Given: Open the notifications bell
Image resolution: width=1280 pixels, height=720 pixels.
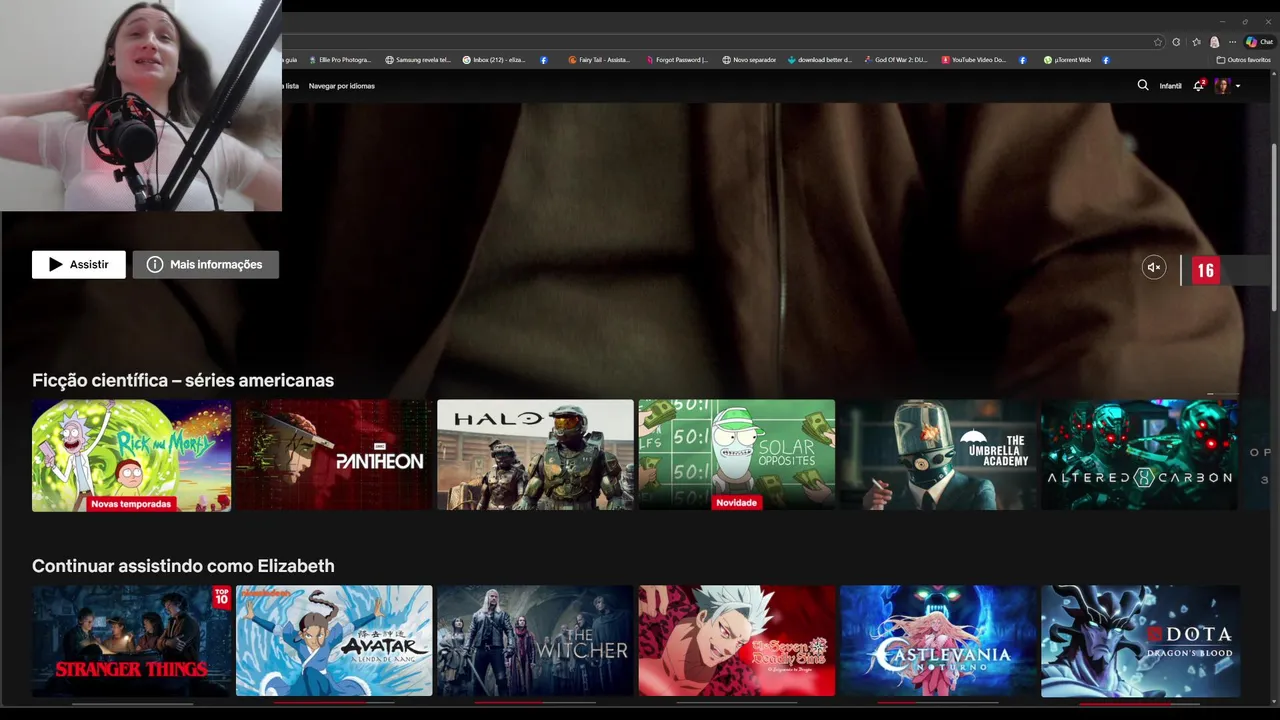Looking at the screenshot, I should point(1198,86).
